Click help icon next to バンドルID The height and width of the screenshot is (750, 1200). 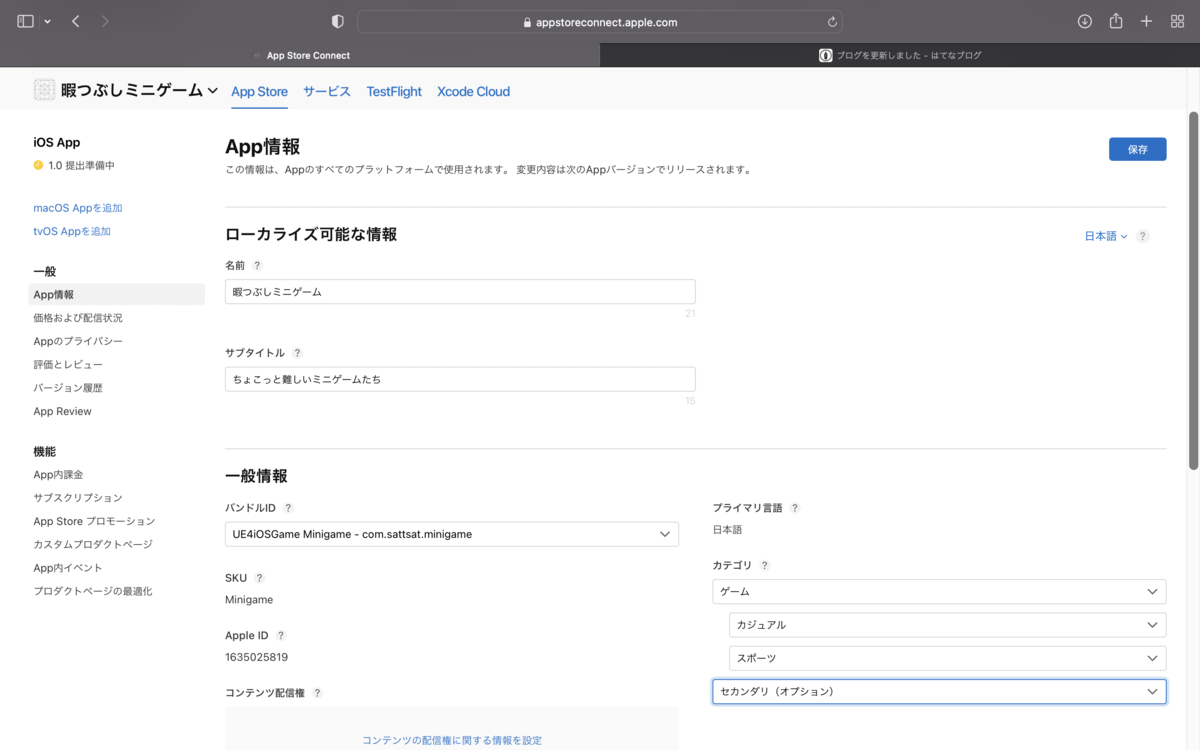288,508
